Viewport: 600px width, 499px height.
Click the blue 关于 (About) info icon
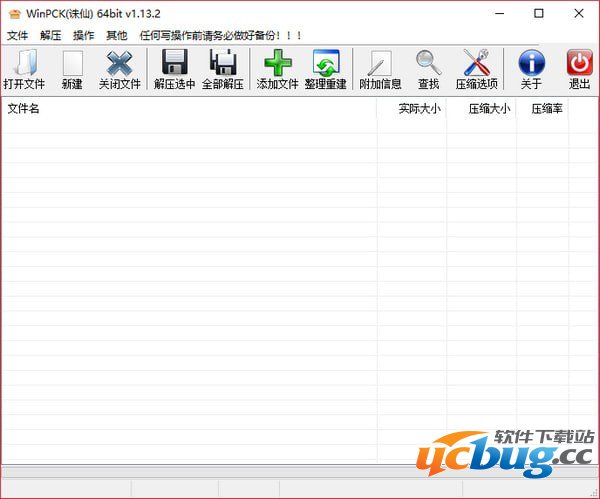pos(531,64)
